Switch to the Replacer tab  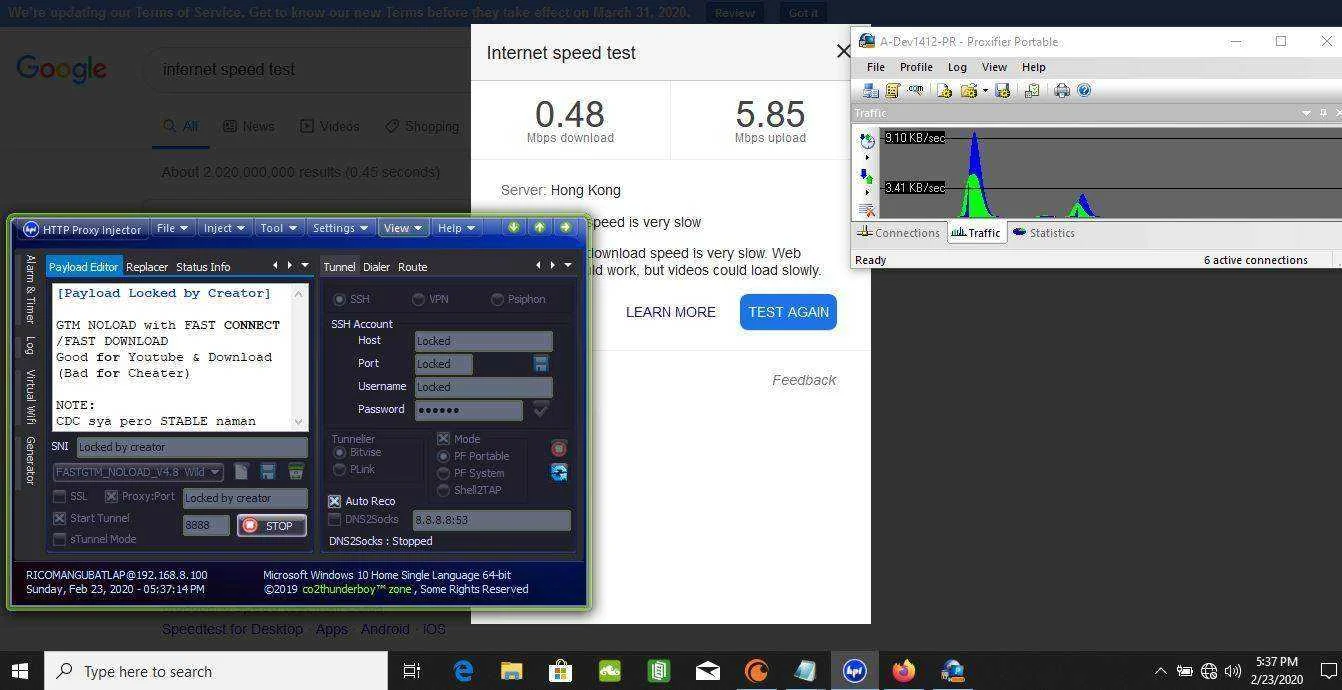tap(147, 267)
